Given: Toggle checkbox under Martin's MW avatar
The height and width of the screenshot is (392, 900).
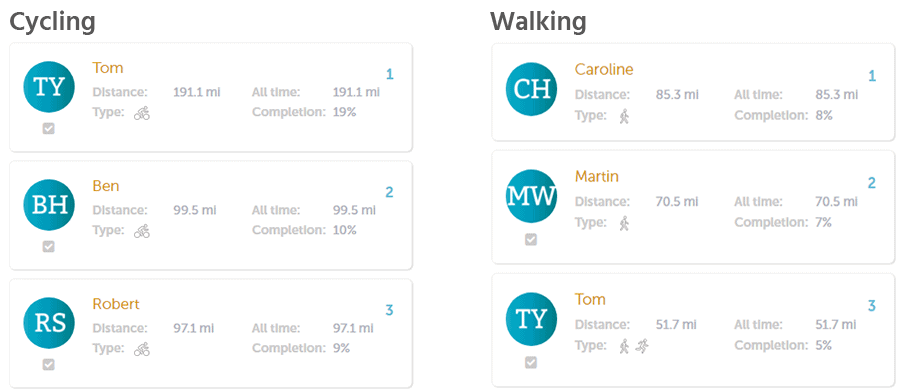Looking at the screenshot, I should coord(531,239).
